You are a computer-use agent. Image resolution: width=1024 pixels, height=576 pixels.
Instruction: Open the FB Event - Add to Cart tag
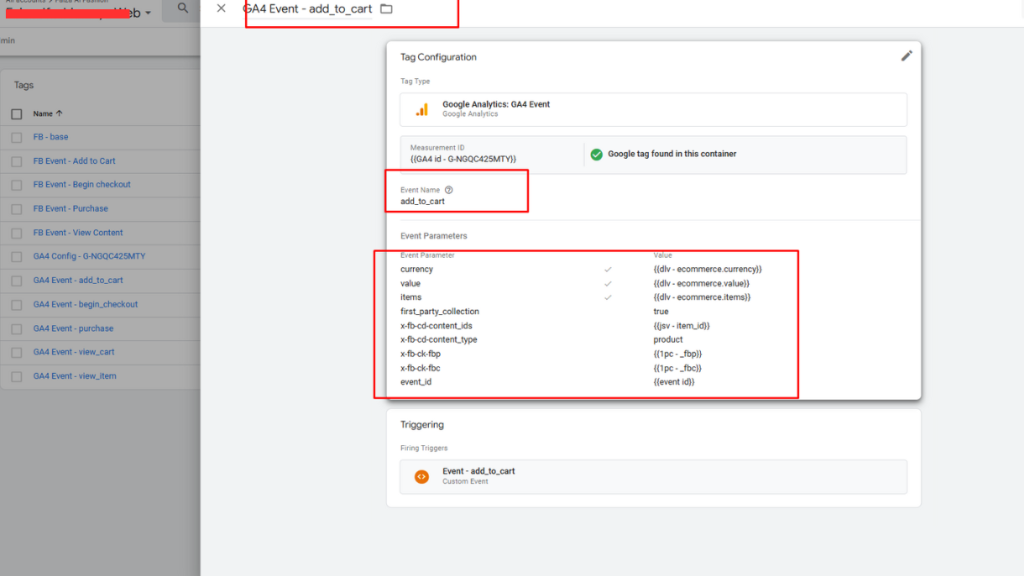(74, 161)
